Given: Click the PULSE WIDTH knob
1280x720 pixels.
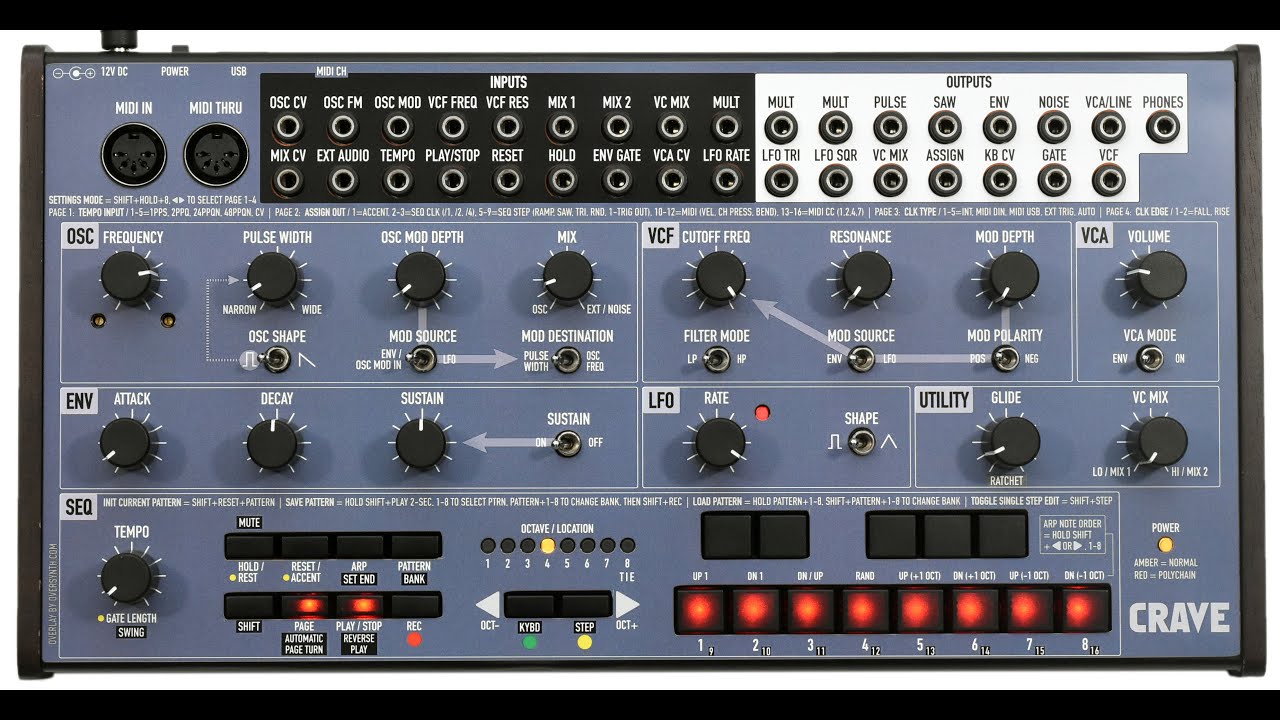Looking at the screenshot, I should coord(274,278).
